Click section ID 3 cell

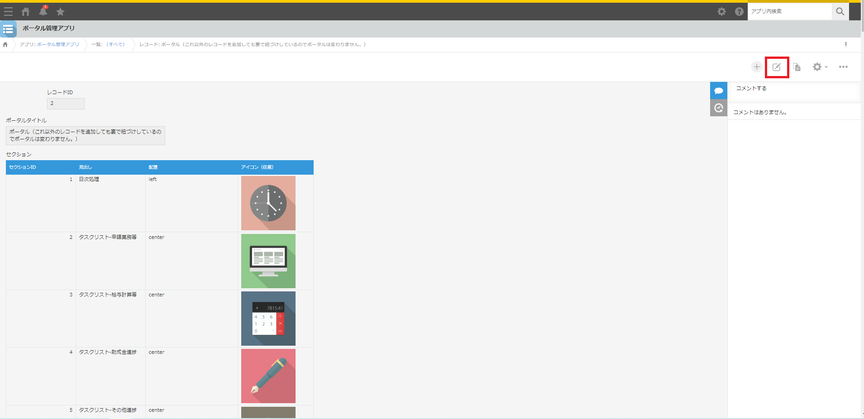(x=41, y=319)
